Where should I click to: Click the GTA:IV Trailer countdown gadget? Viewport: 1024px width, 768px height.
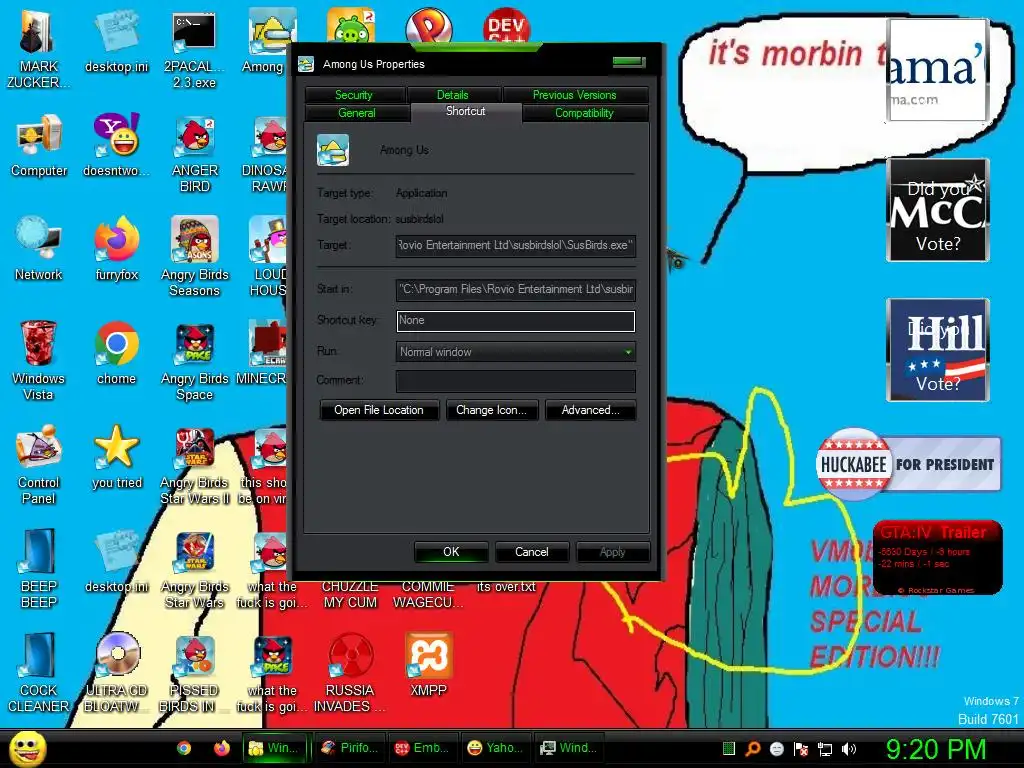tap(938, 558)
